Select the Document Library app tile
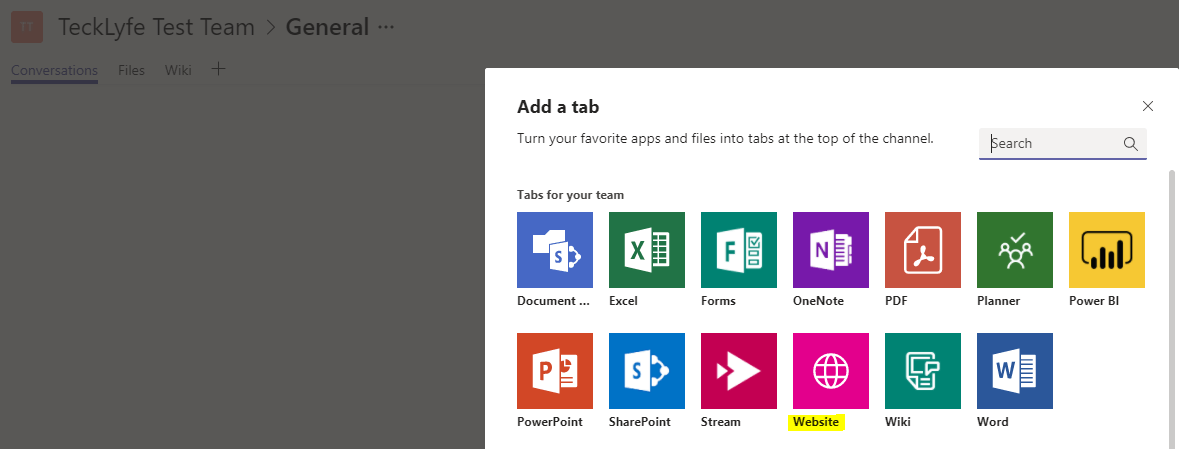The image size is (1179, 449). pyautogui.click(x=554, y=250)
